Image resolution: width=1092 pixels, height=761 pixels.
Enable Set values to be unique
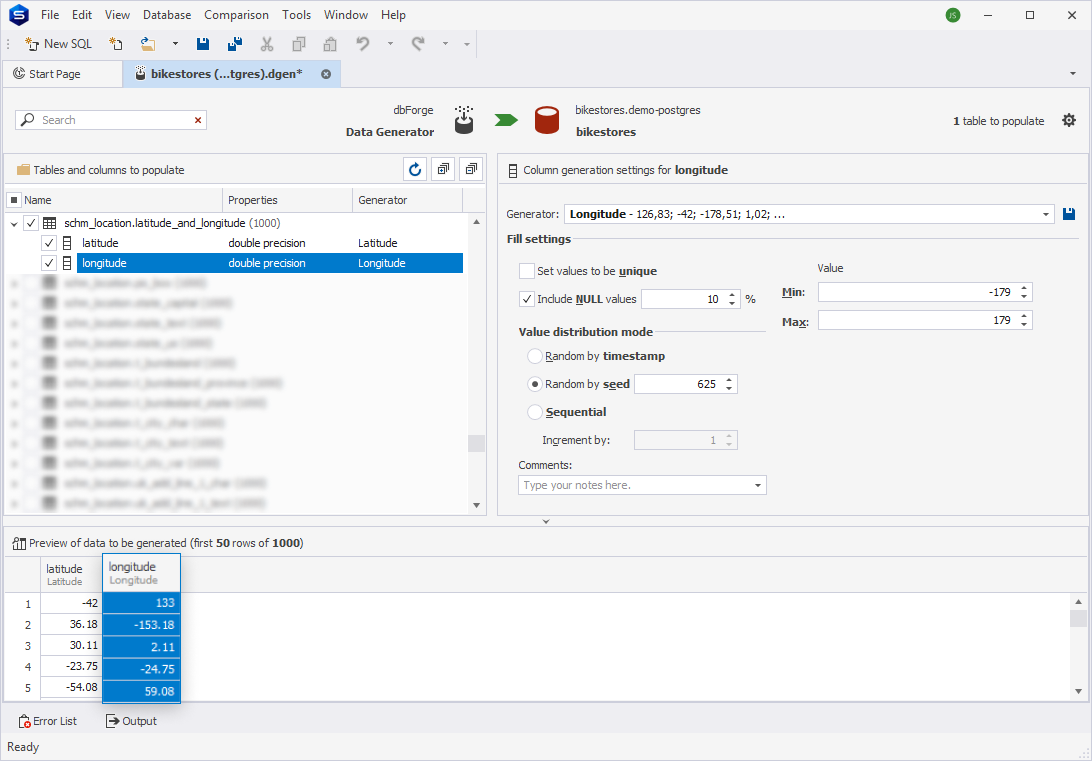526,271
